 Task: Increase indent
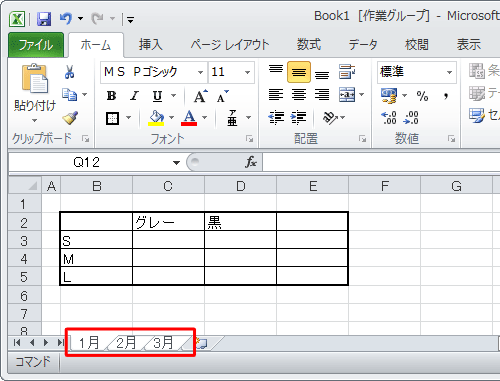point(299,118)
